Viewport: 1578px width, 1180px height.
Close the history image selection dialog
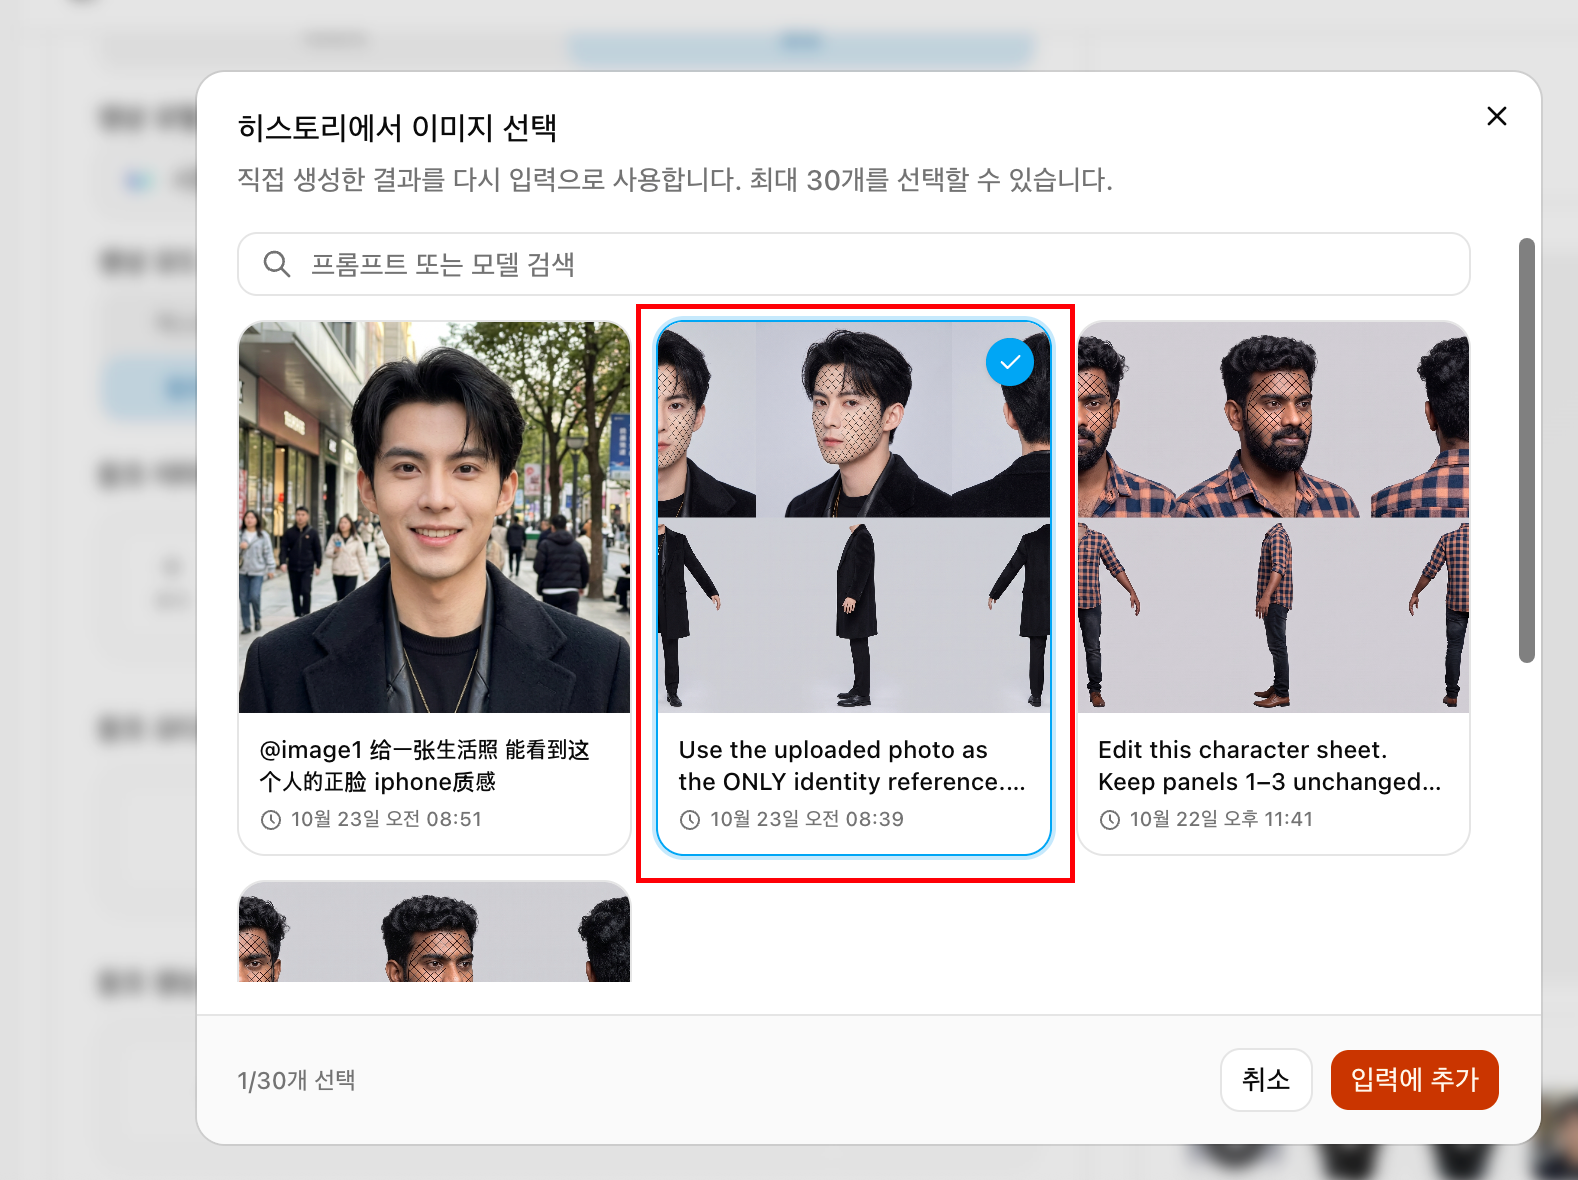coord(1496,116)
